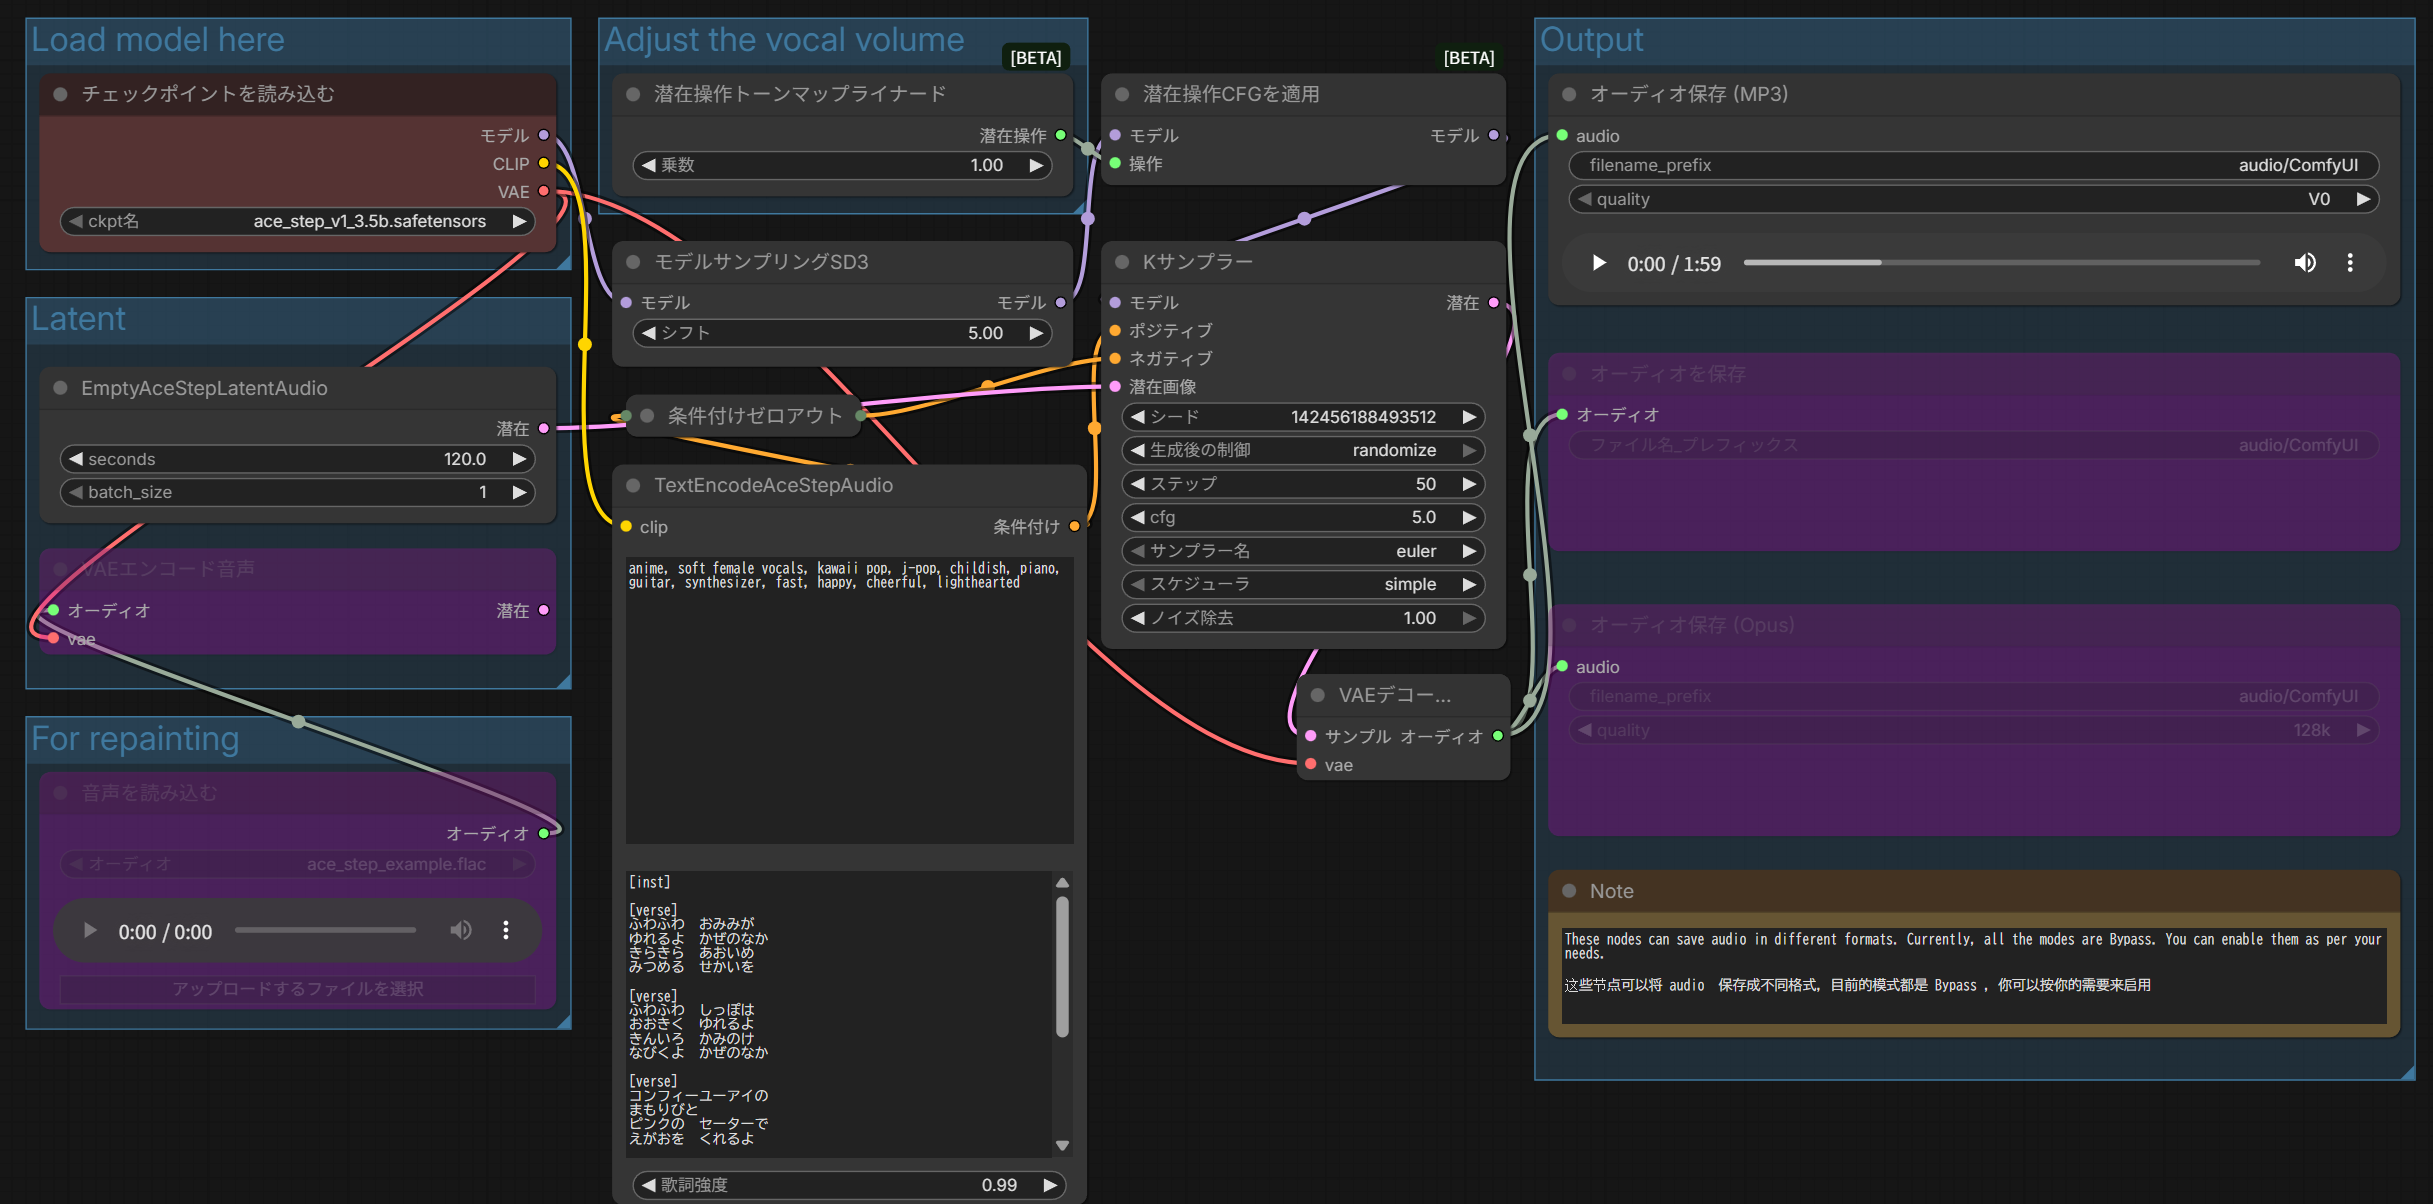Play the repainting audio preview
The height and width of the screenshot is (1204, 2433).
click(90, 931)
